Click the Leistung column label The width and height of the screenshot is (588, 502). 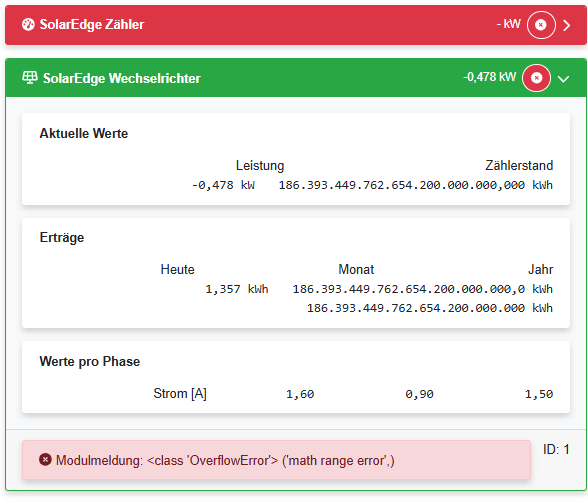click(x=260, y=165)
